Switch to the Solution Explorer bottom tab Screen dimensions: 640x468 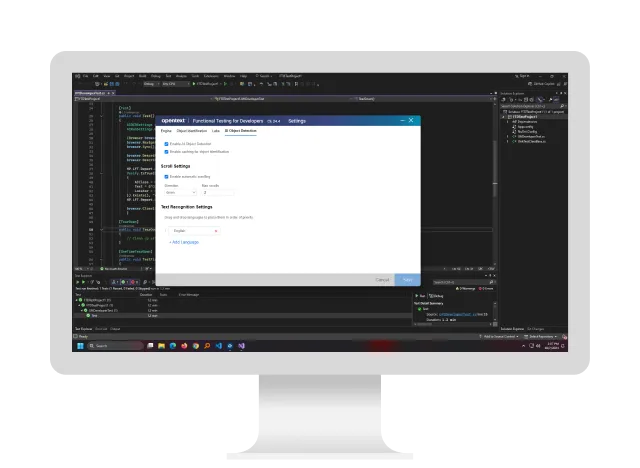click(512, 329)
